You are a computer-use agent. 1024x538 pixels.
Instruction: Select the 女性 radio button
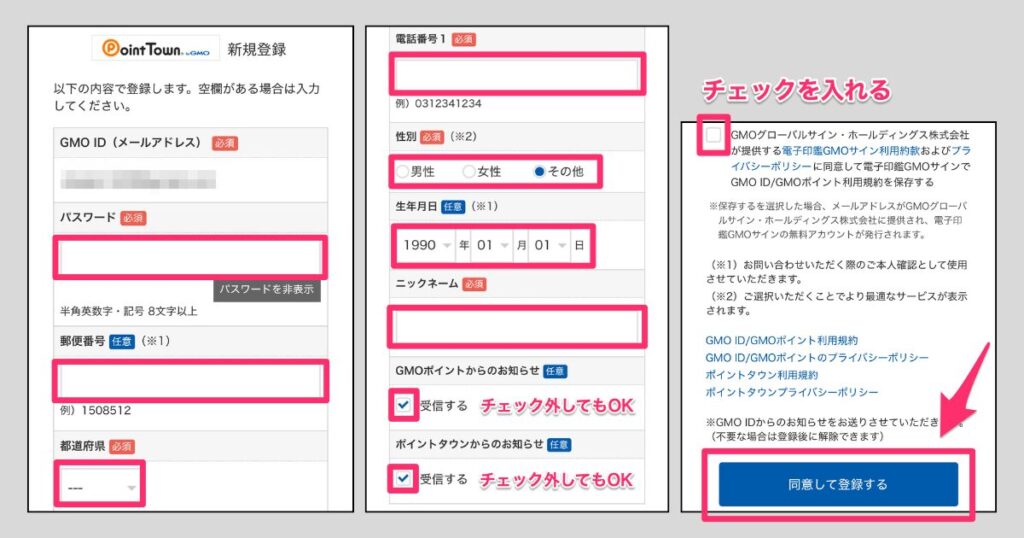pyautogui.click(x=468, y=172)
